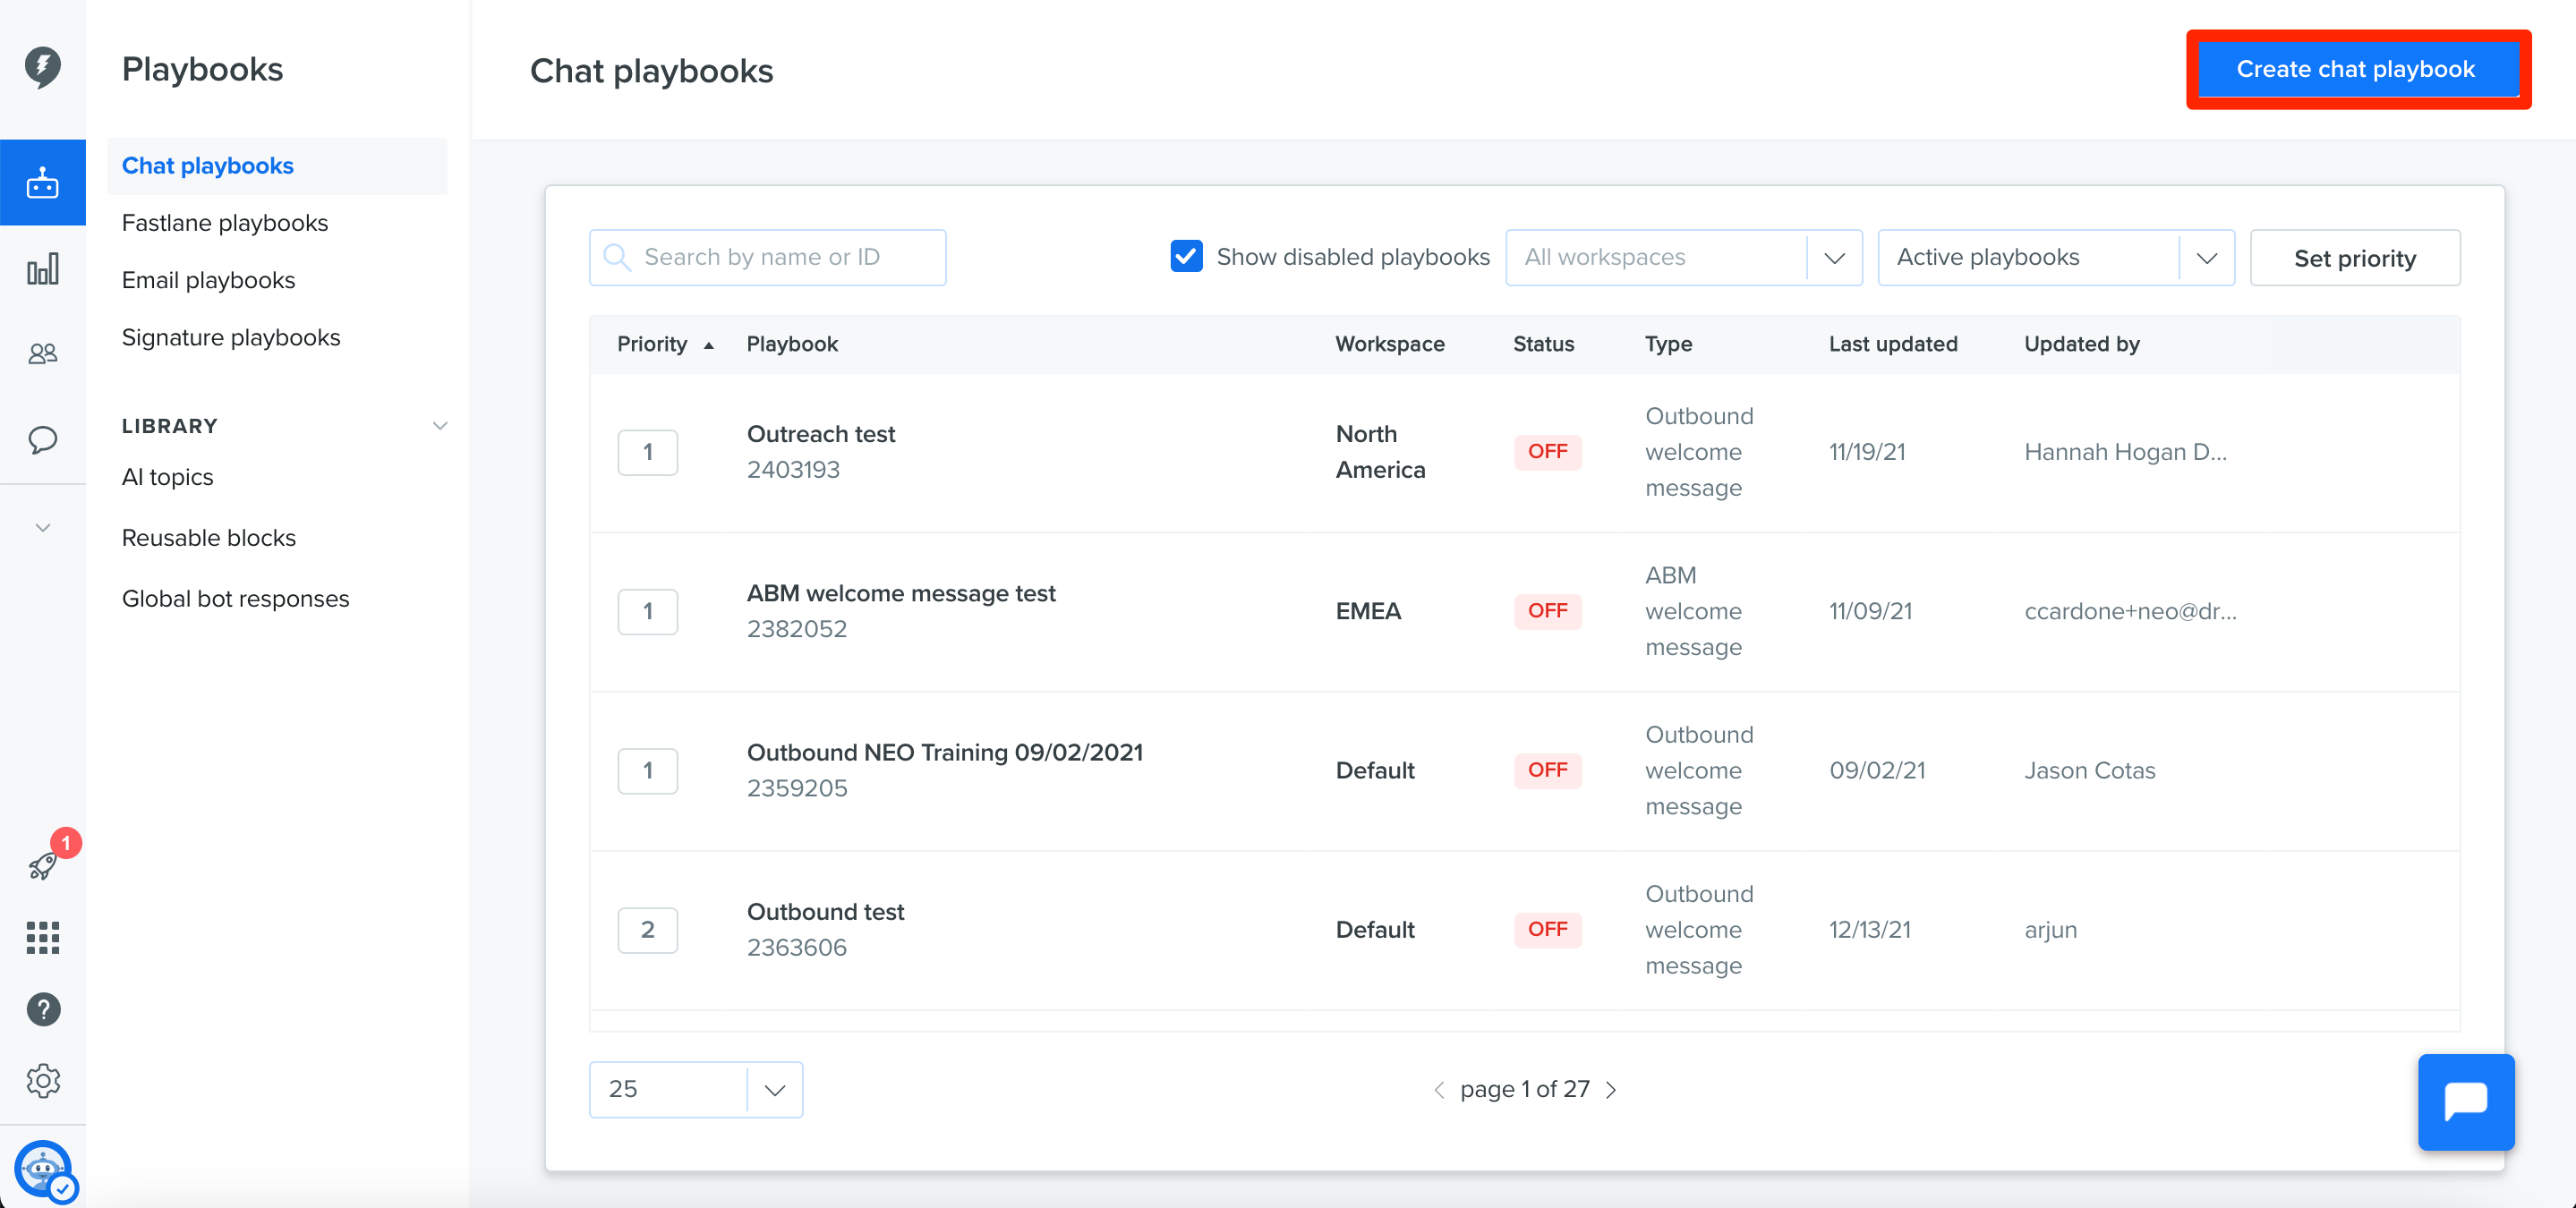Open the Outreach test playbook

pyautogui.click(x=820, y=434)
